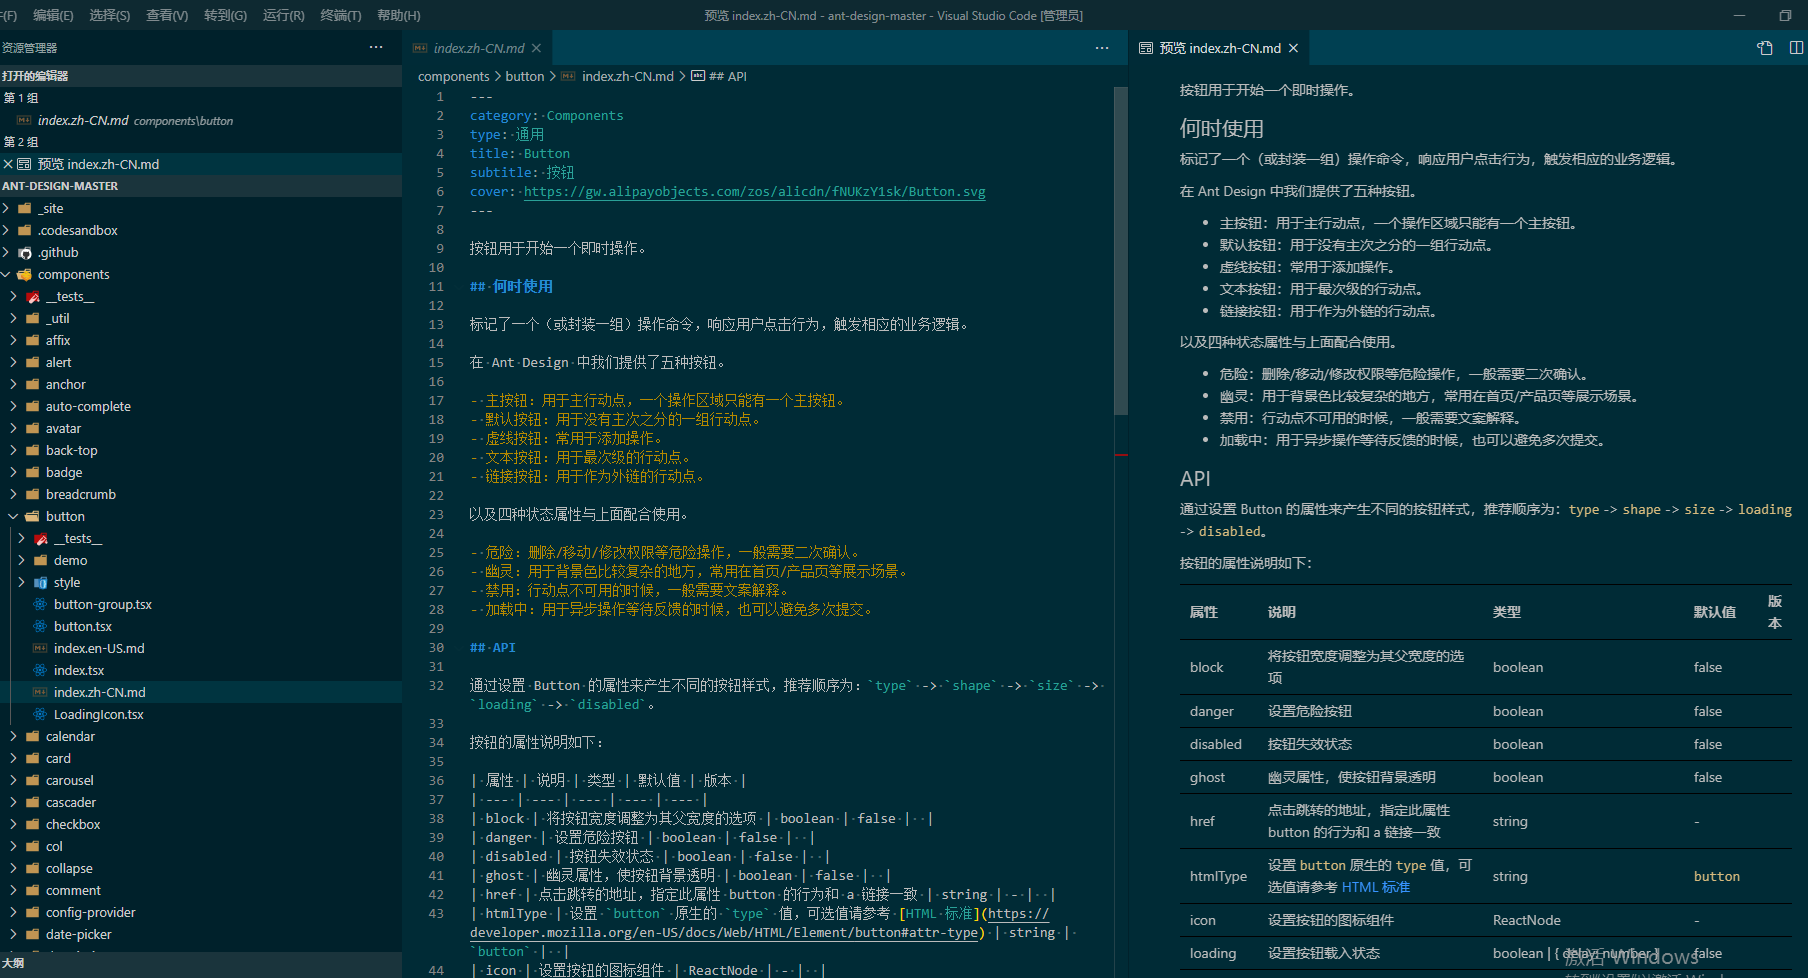Open the 运行(R) menu
1808x978 pixels.
pos(283,15)
